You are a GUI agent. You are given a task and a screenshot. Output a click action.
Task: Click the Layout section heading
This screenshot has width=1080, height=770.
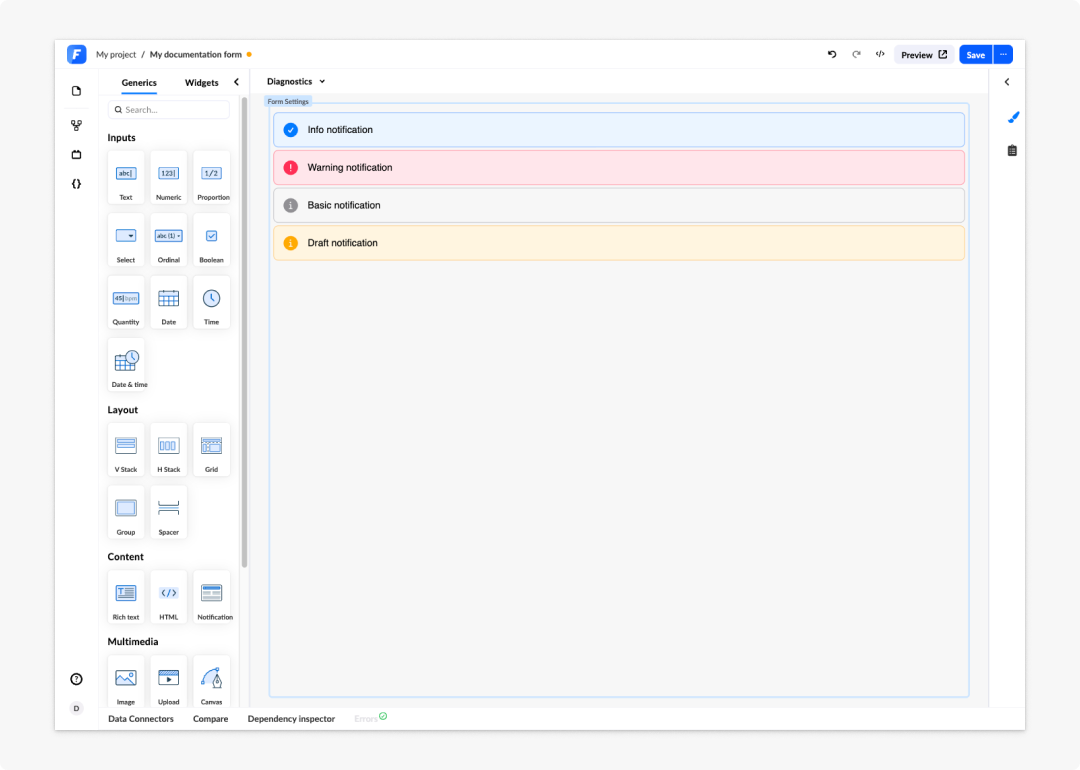point(123,410)
